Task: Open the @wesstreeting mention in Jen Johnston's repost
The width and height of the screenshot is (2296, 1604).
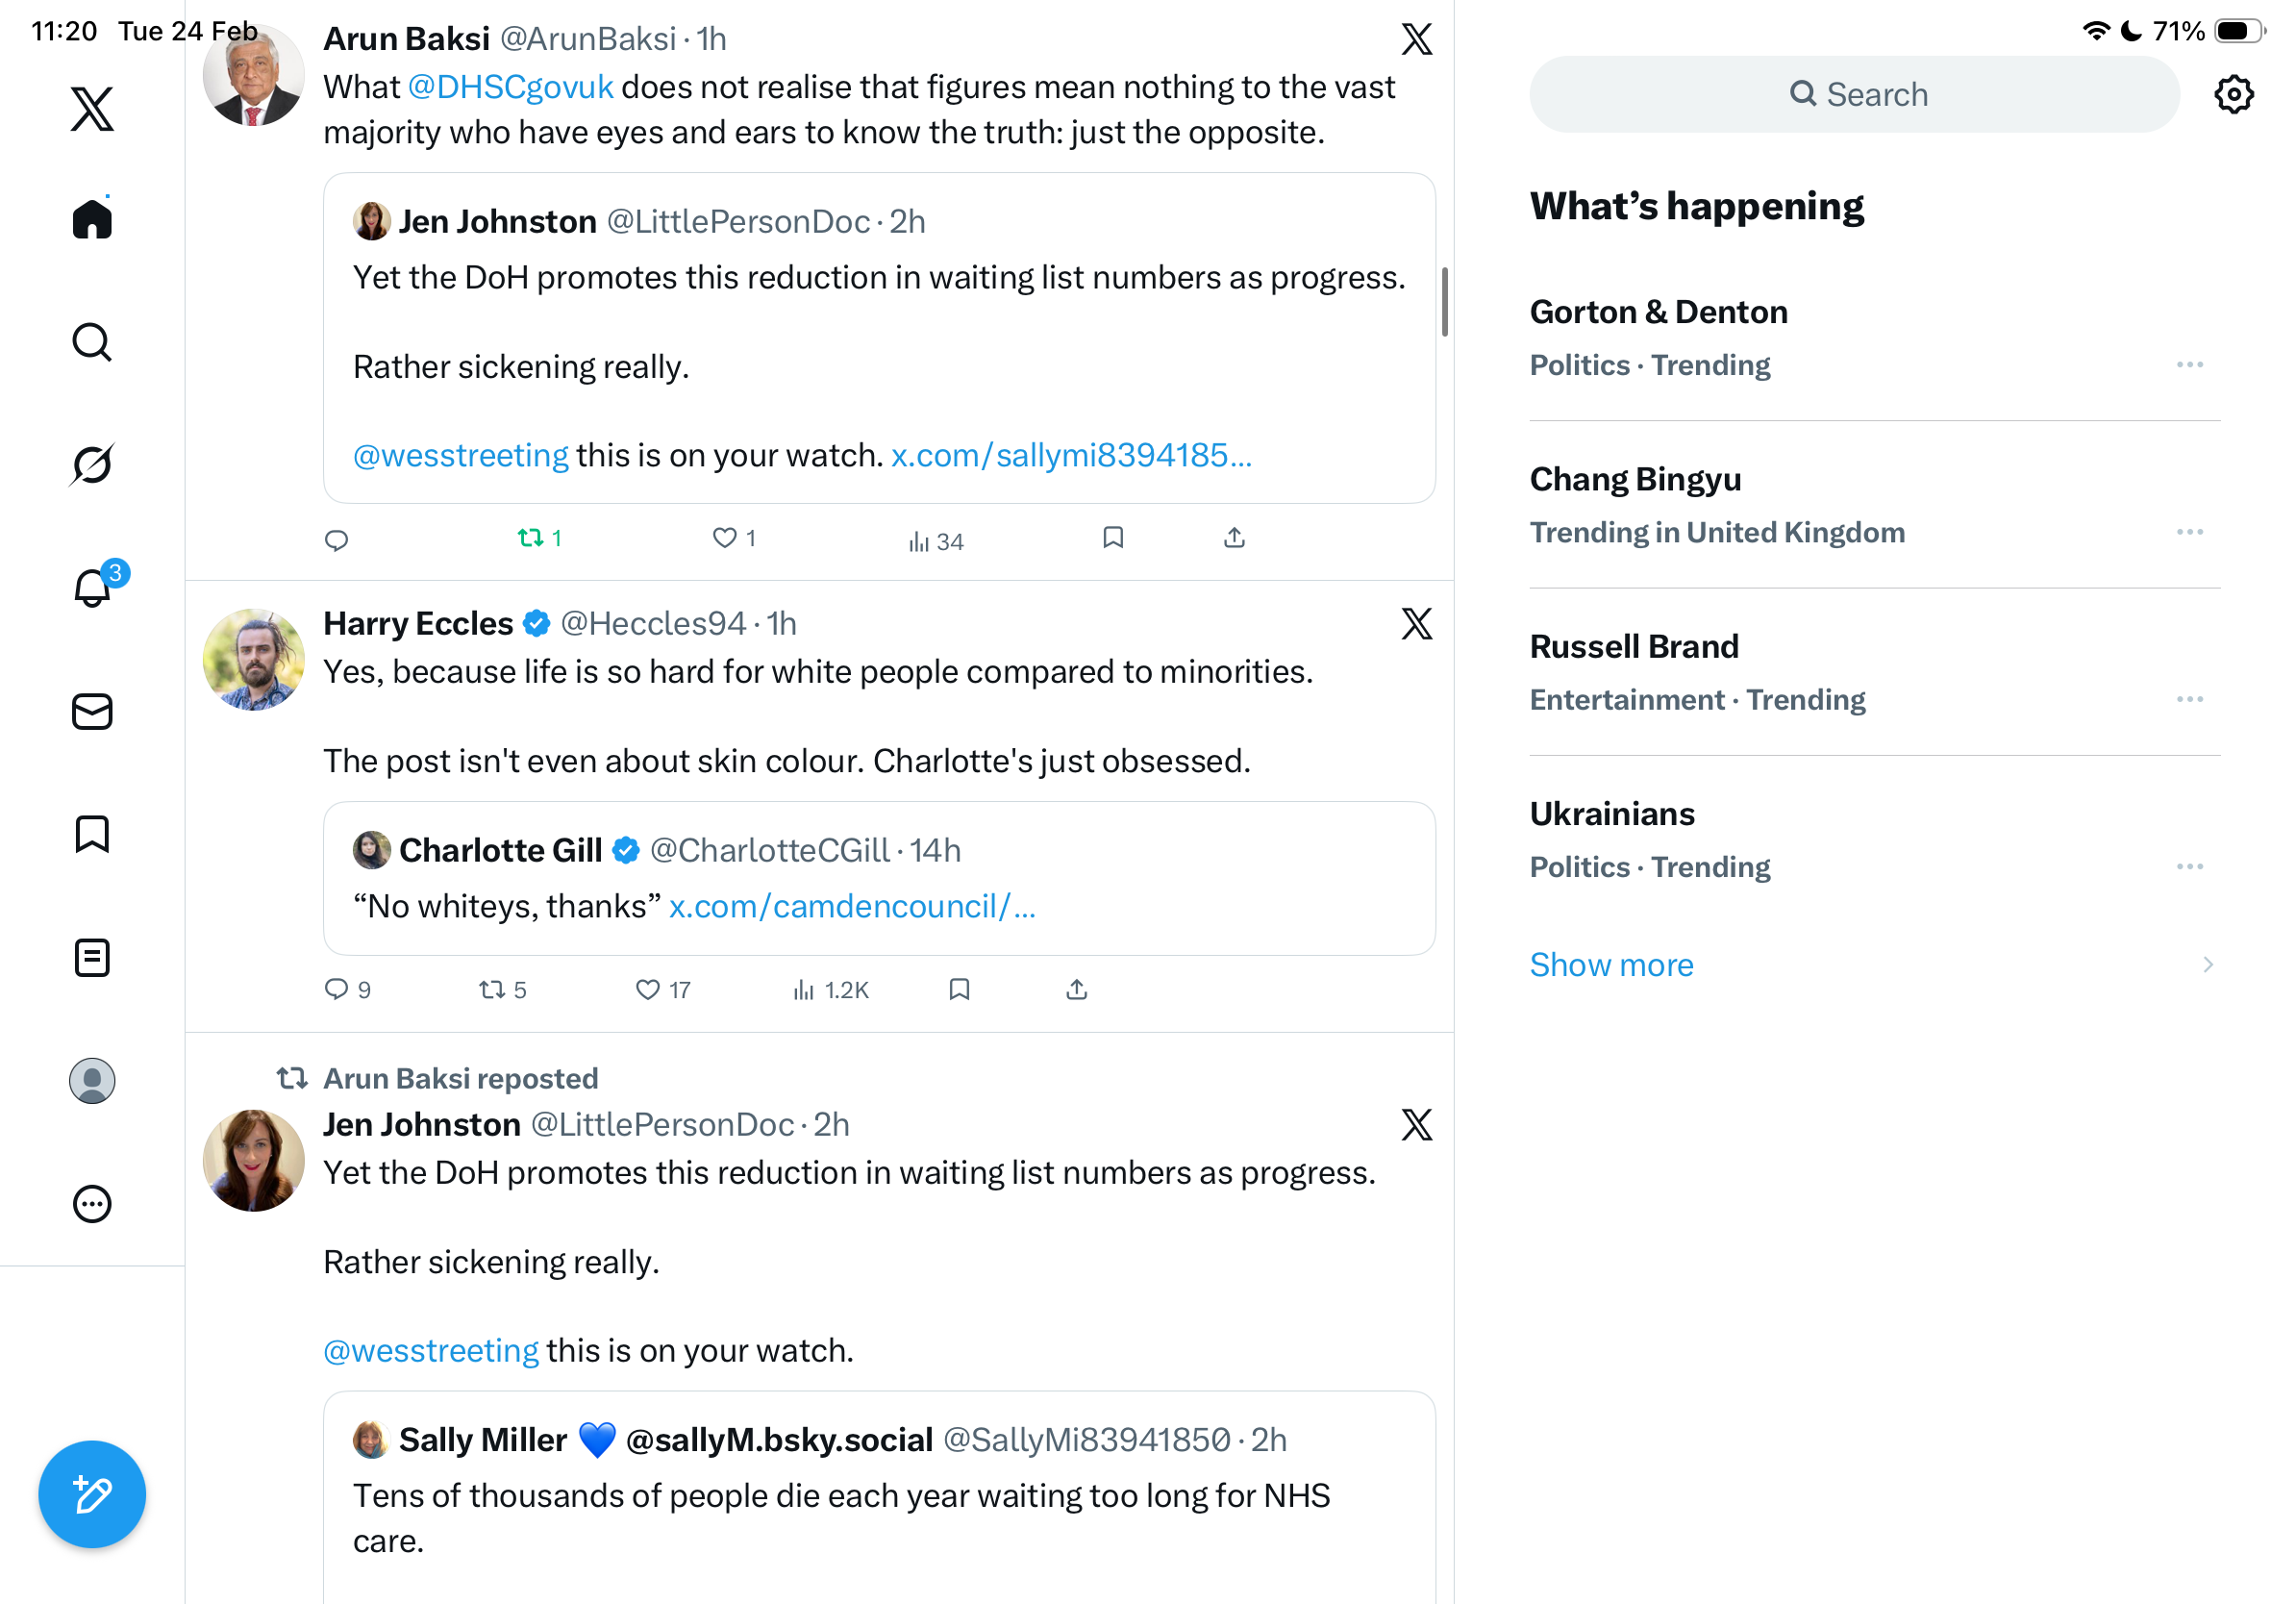Action: coord(431,1351)
